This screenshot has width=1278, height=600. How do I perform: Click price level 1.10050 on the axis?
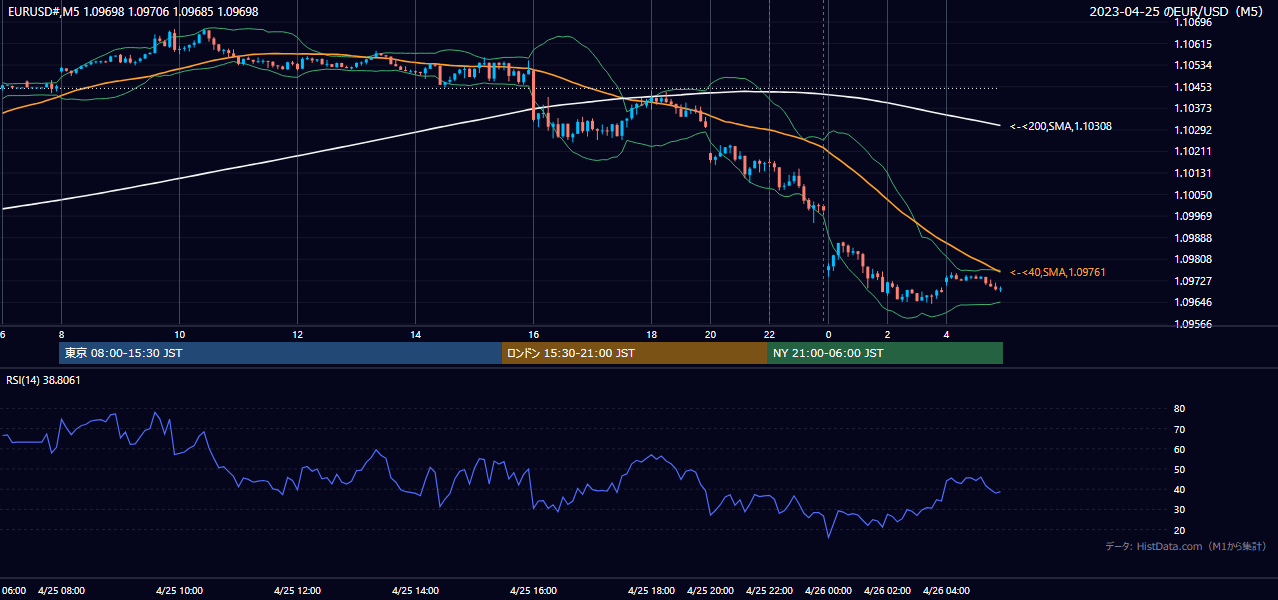(x=1193, y=194)
